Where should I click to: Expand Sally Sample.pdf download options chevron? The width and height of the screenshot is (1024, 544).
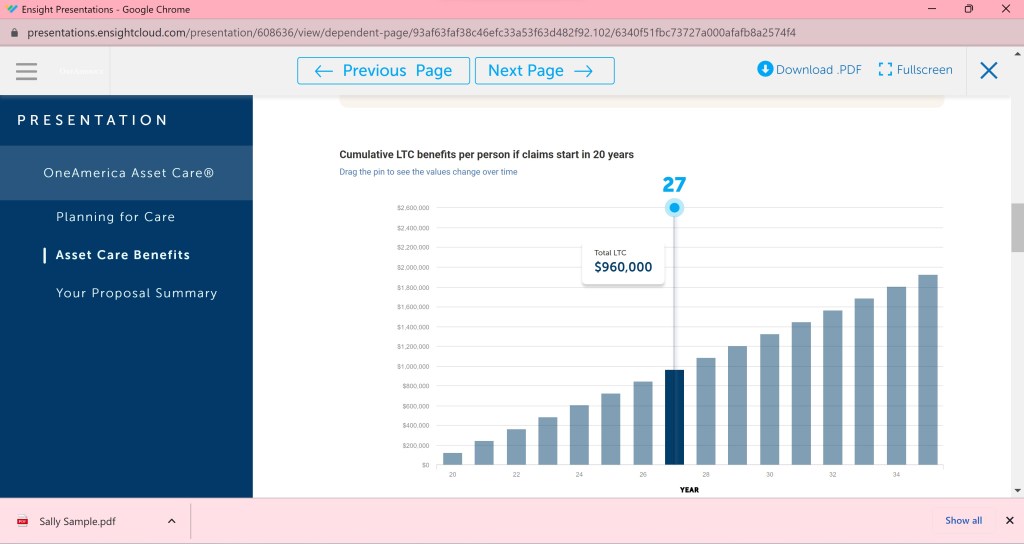171,521
